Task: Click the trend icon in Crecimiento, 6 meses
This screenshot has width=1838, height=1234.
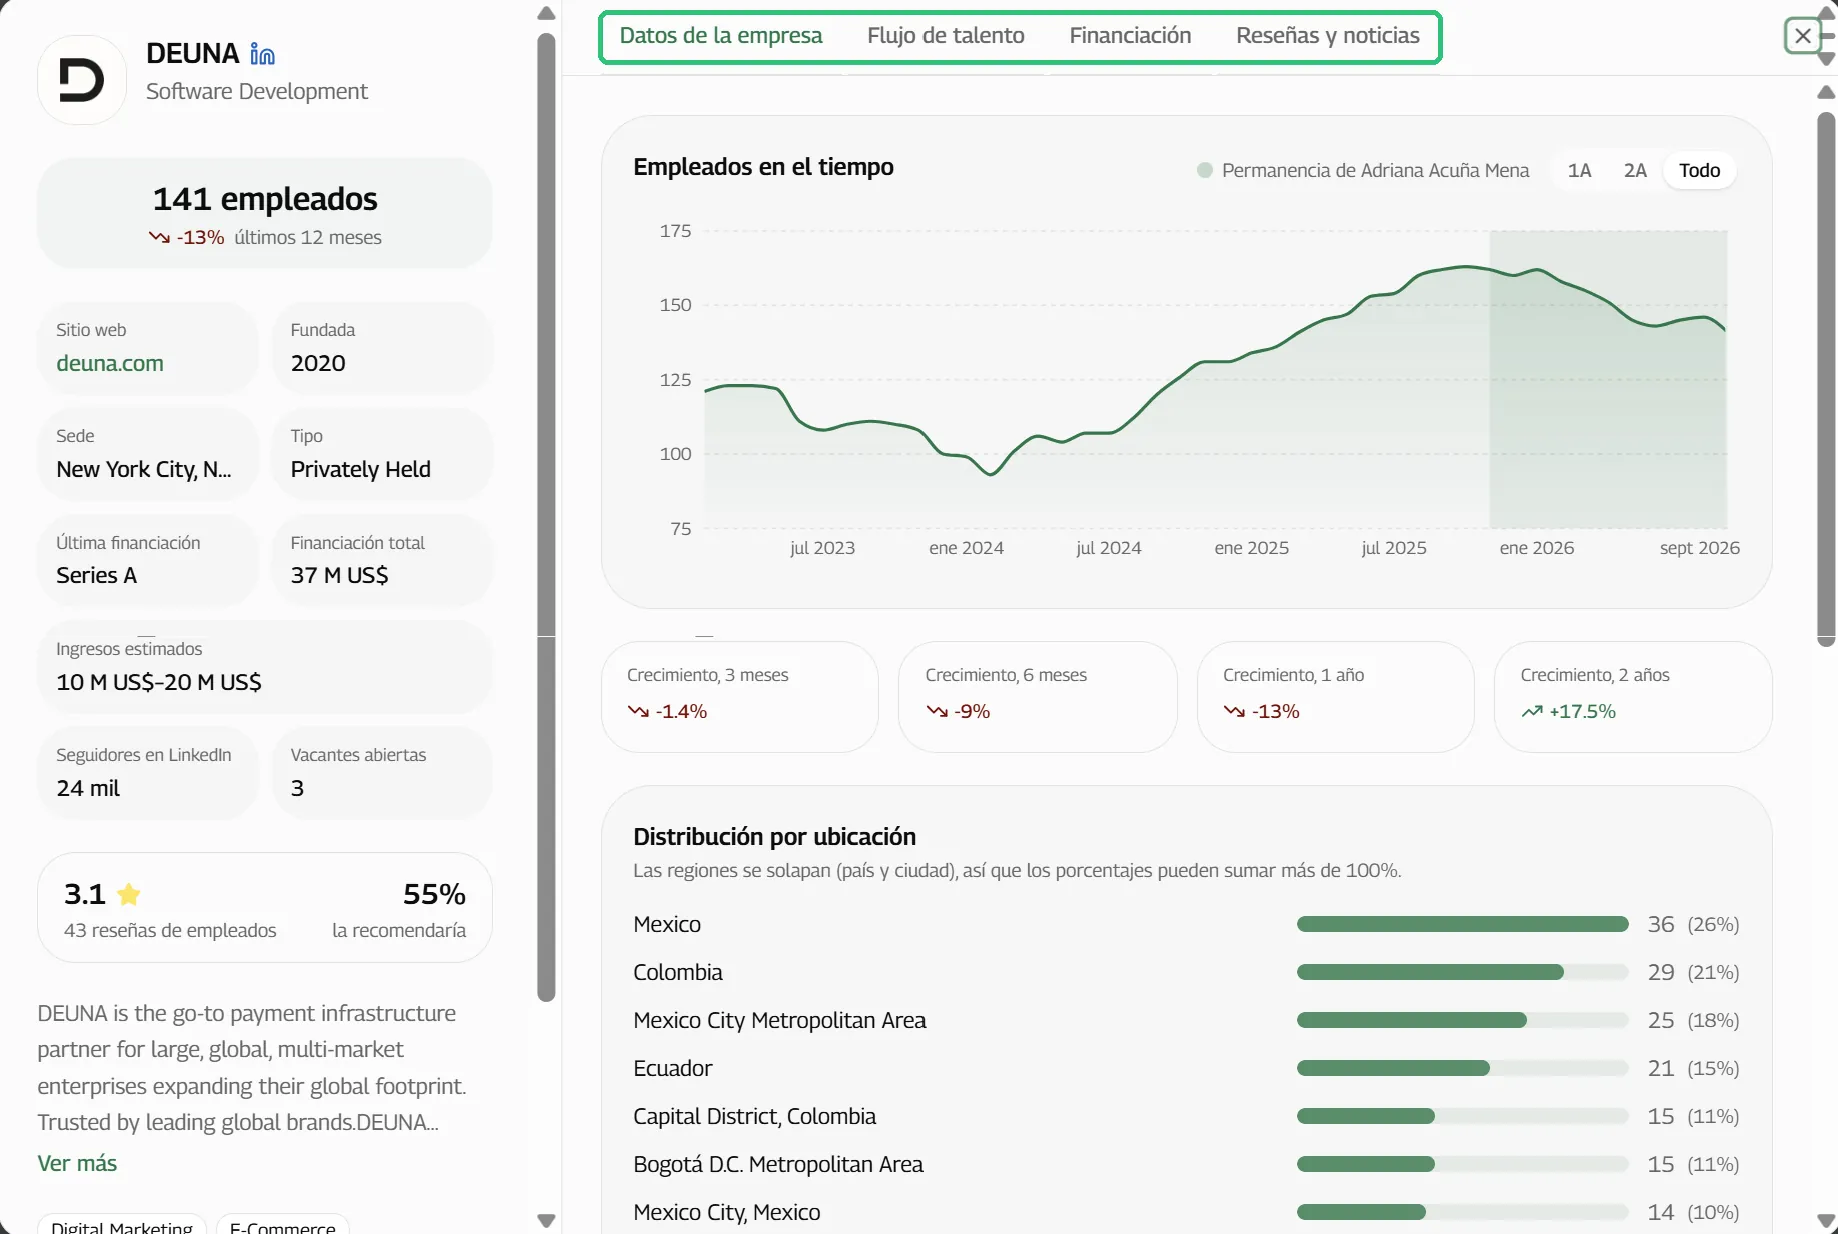Action: coord(937,711)
